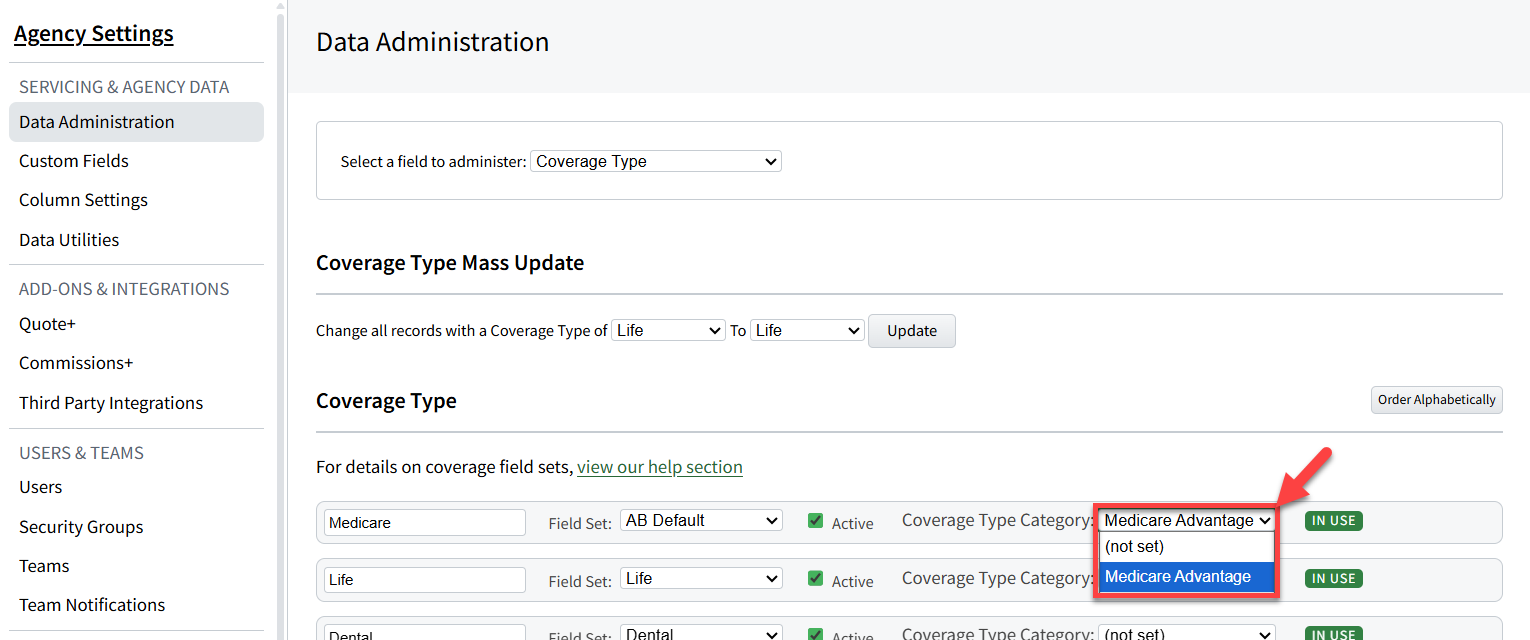Click the Medicare row Coverage Type Category dropdown

click(x=1187, y=520)
